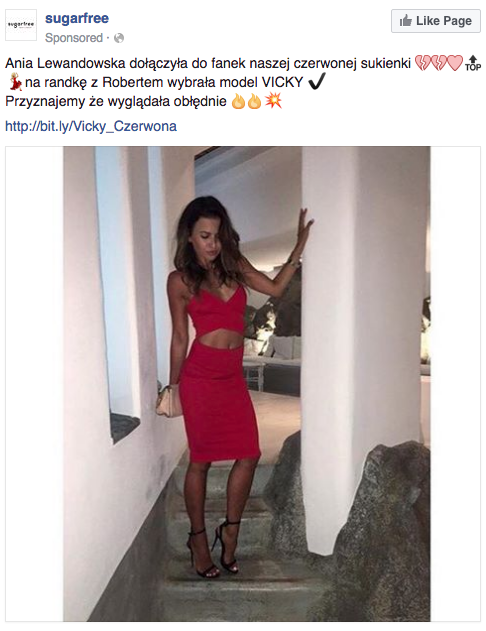Viewport: 486px width, 631px height.
Task: Click the Sponsored label
Action: pos(74,38)
